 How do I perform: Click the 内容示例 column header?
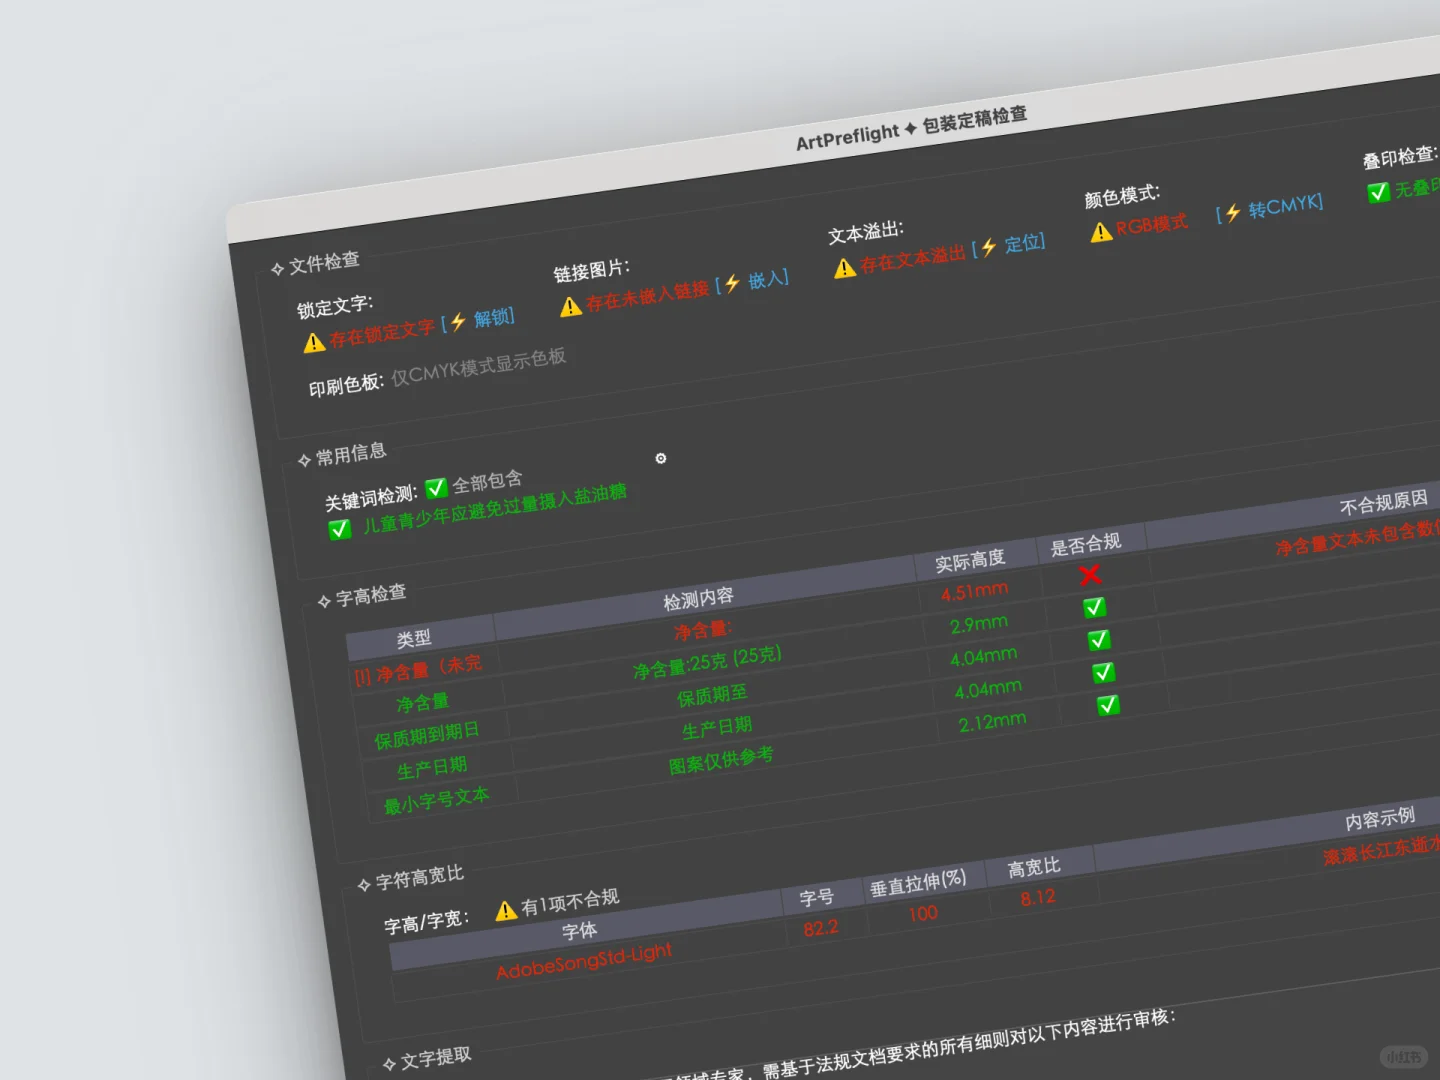tap(1380, 820)
